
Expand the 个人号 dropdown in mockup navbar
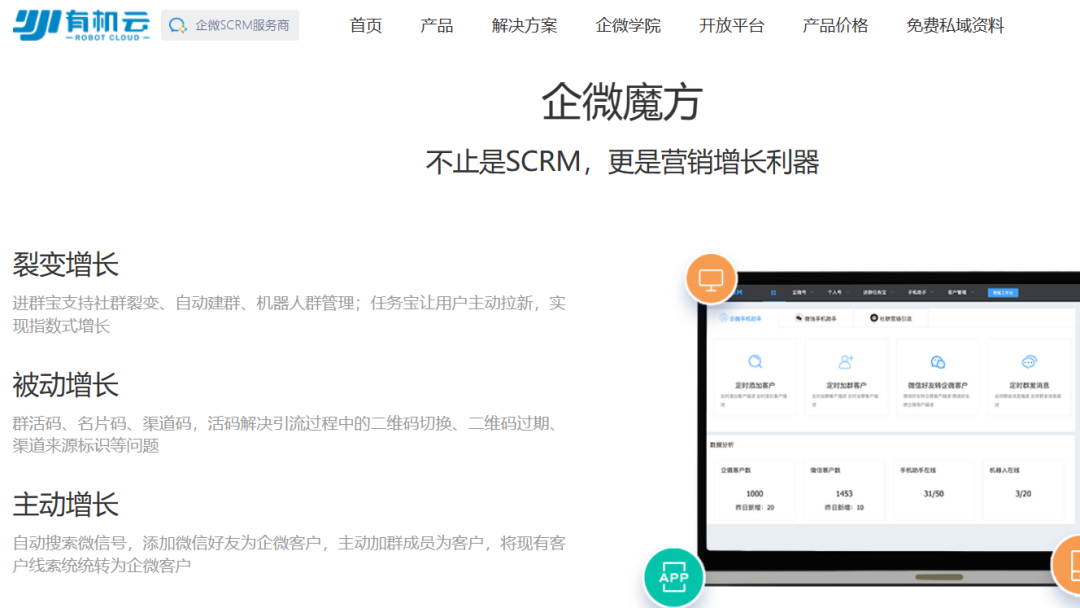[x=838, y=293]
